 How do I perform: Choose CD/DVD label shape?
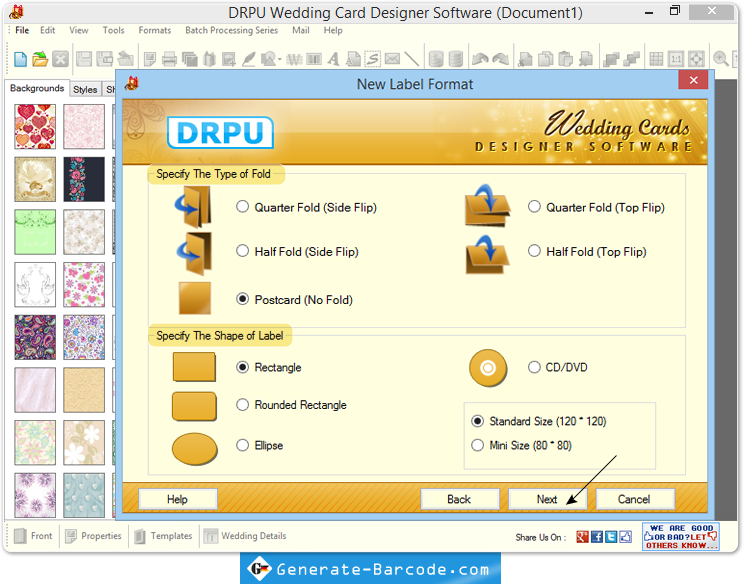[534, 367]
